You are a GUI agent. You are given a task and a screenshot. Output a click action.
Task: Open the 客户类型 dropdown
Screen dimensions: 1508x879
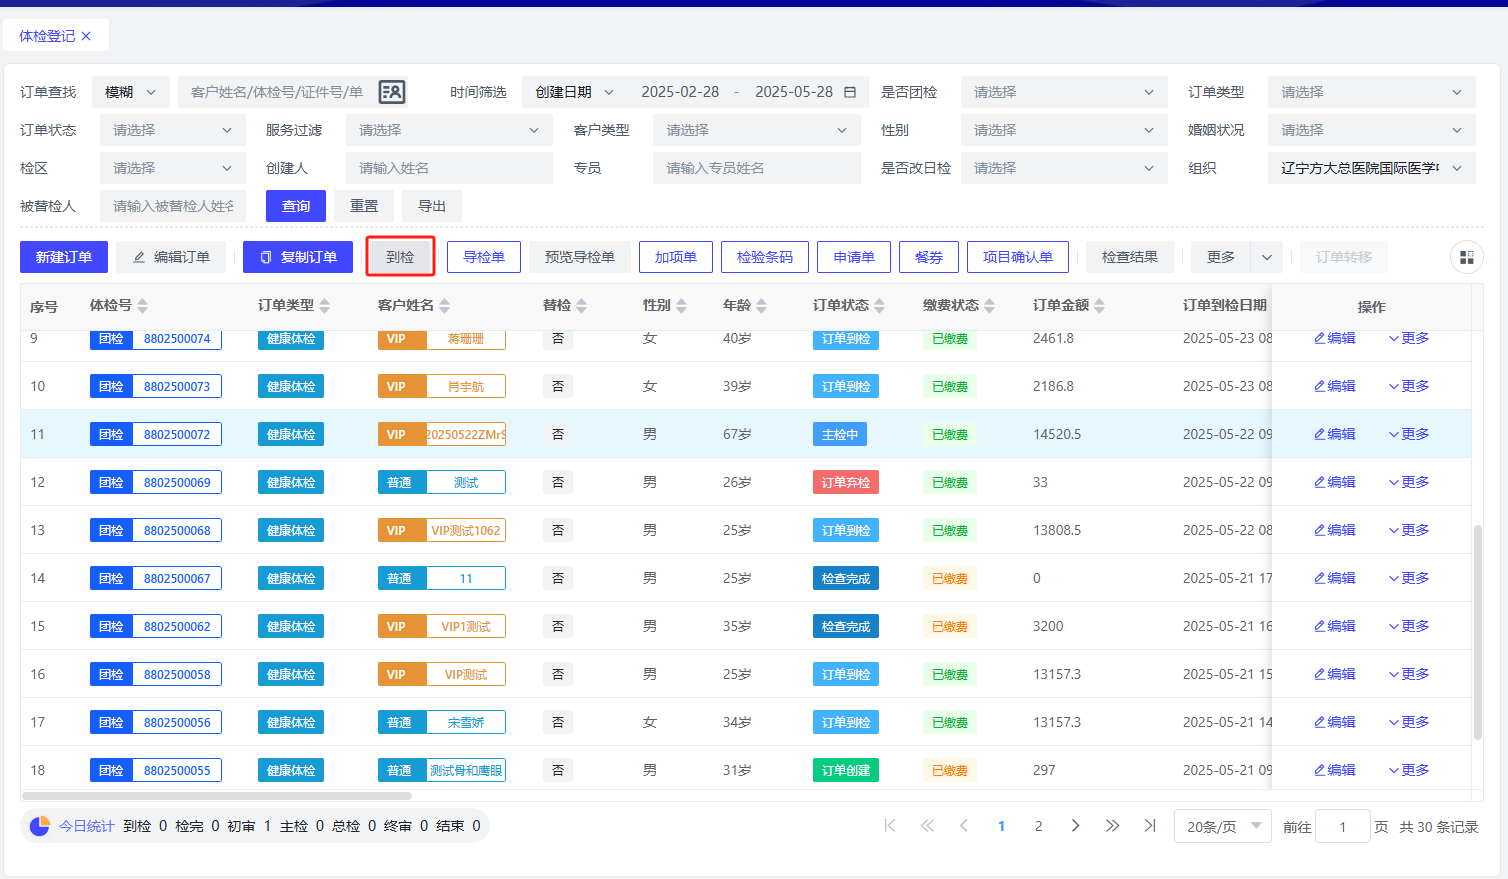[x=756, y=130]
